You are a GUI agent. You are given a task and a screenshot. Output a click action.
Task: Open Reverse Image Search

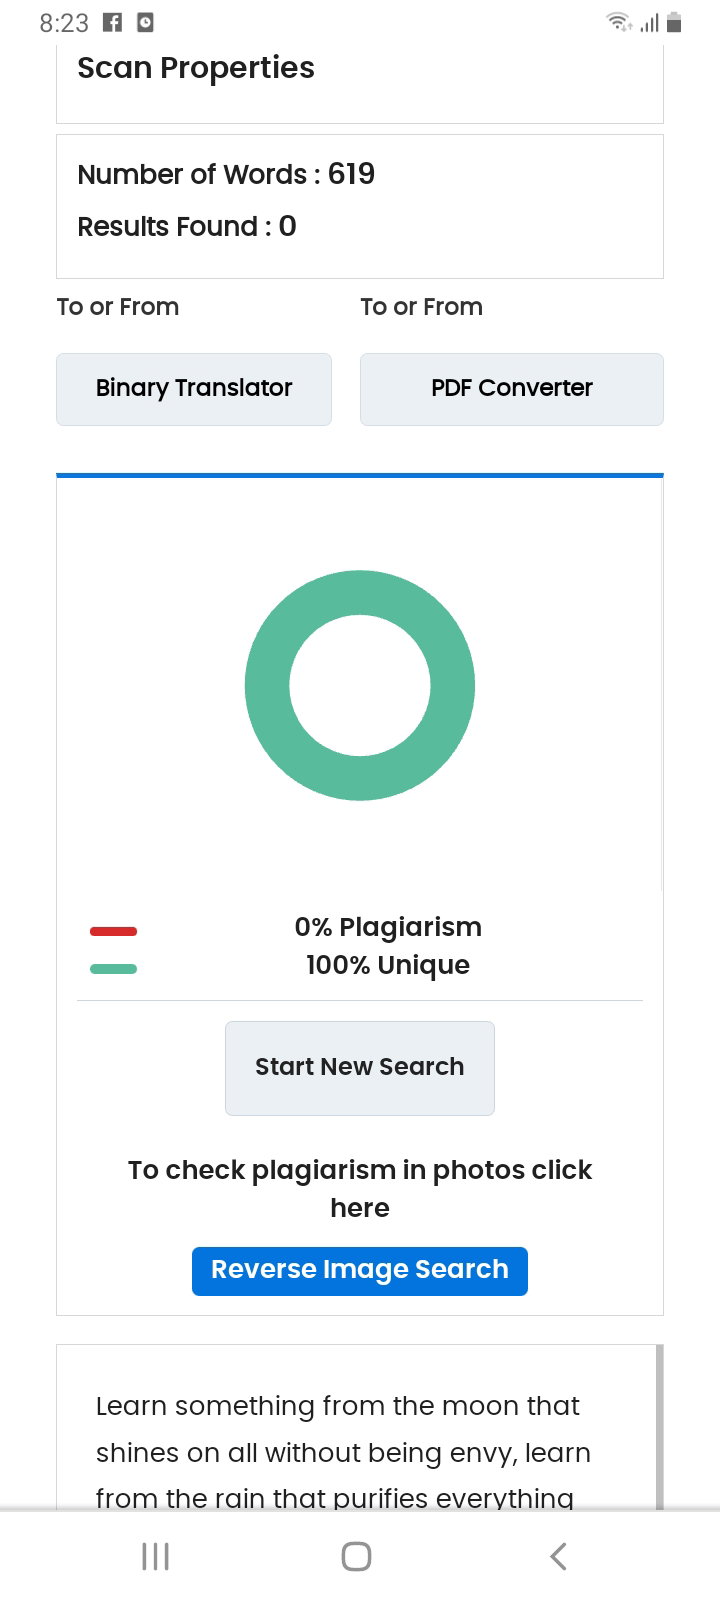tap(360, 1271)
